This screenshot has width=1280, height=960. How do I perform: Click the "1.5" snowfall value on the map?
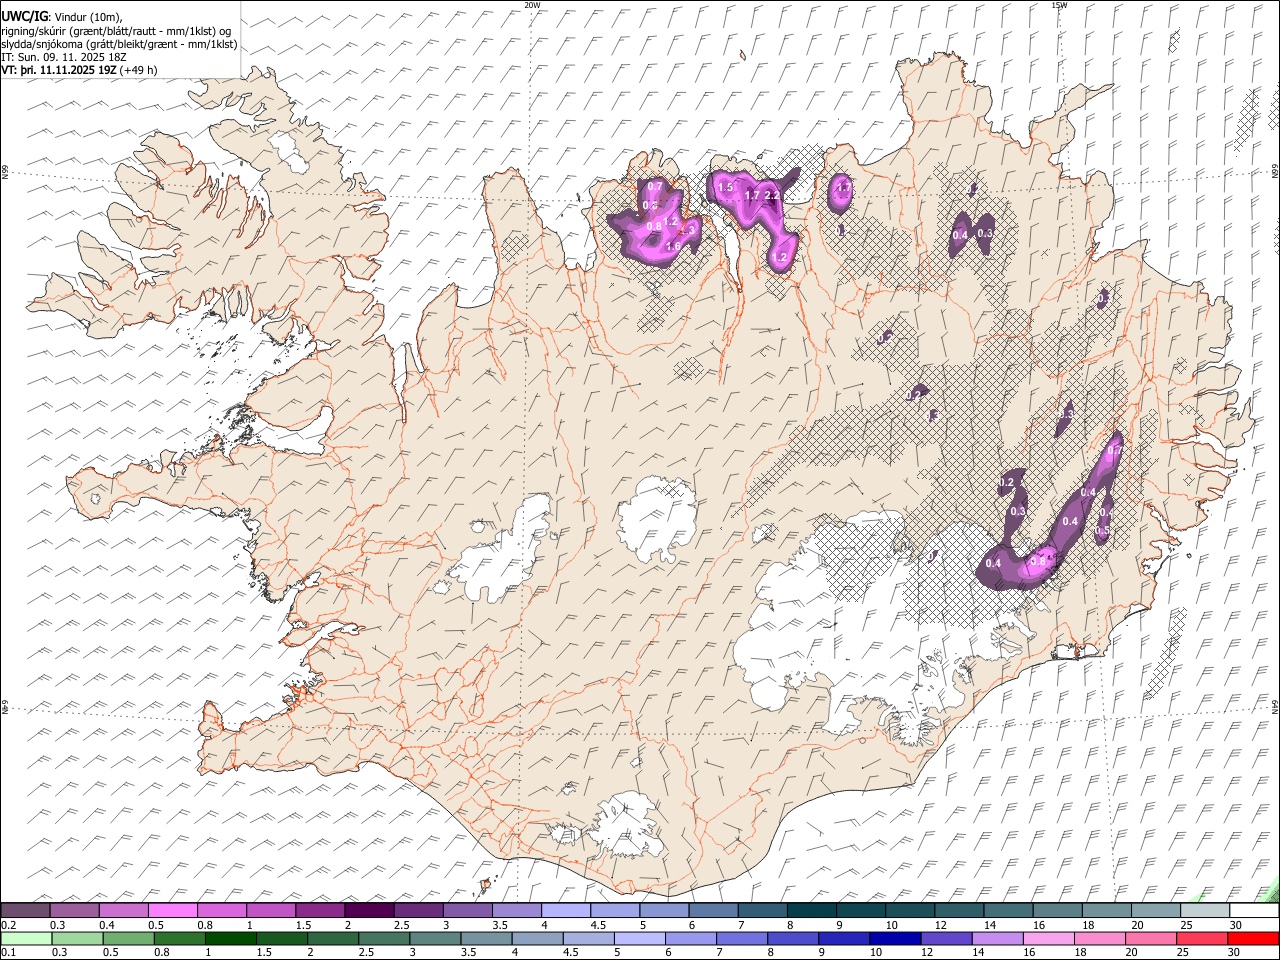[726, 187]
